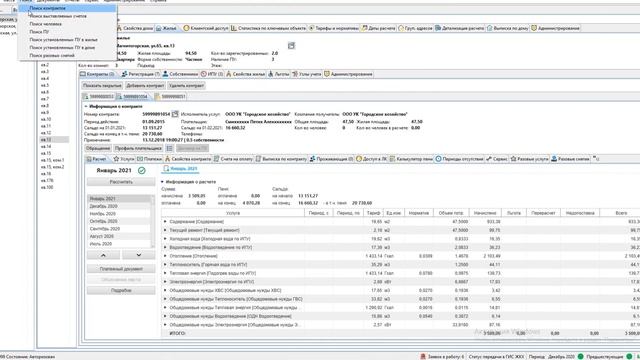Click 'Удалить контракт' button
The image size is (640, 360).
[186, 86]
